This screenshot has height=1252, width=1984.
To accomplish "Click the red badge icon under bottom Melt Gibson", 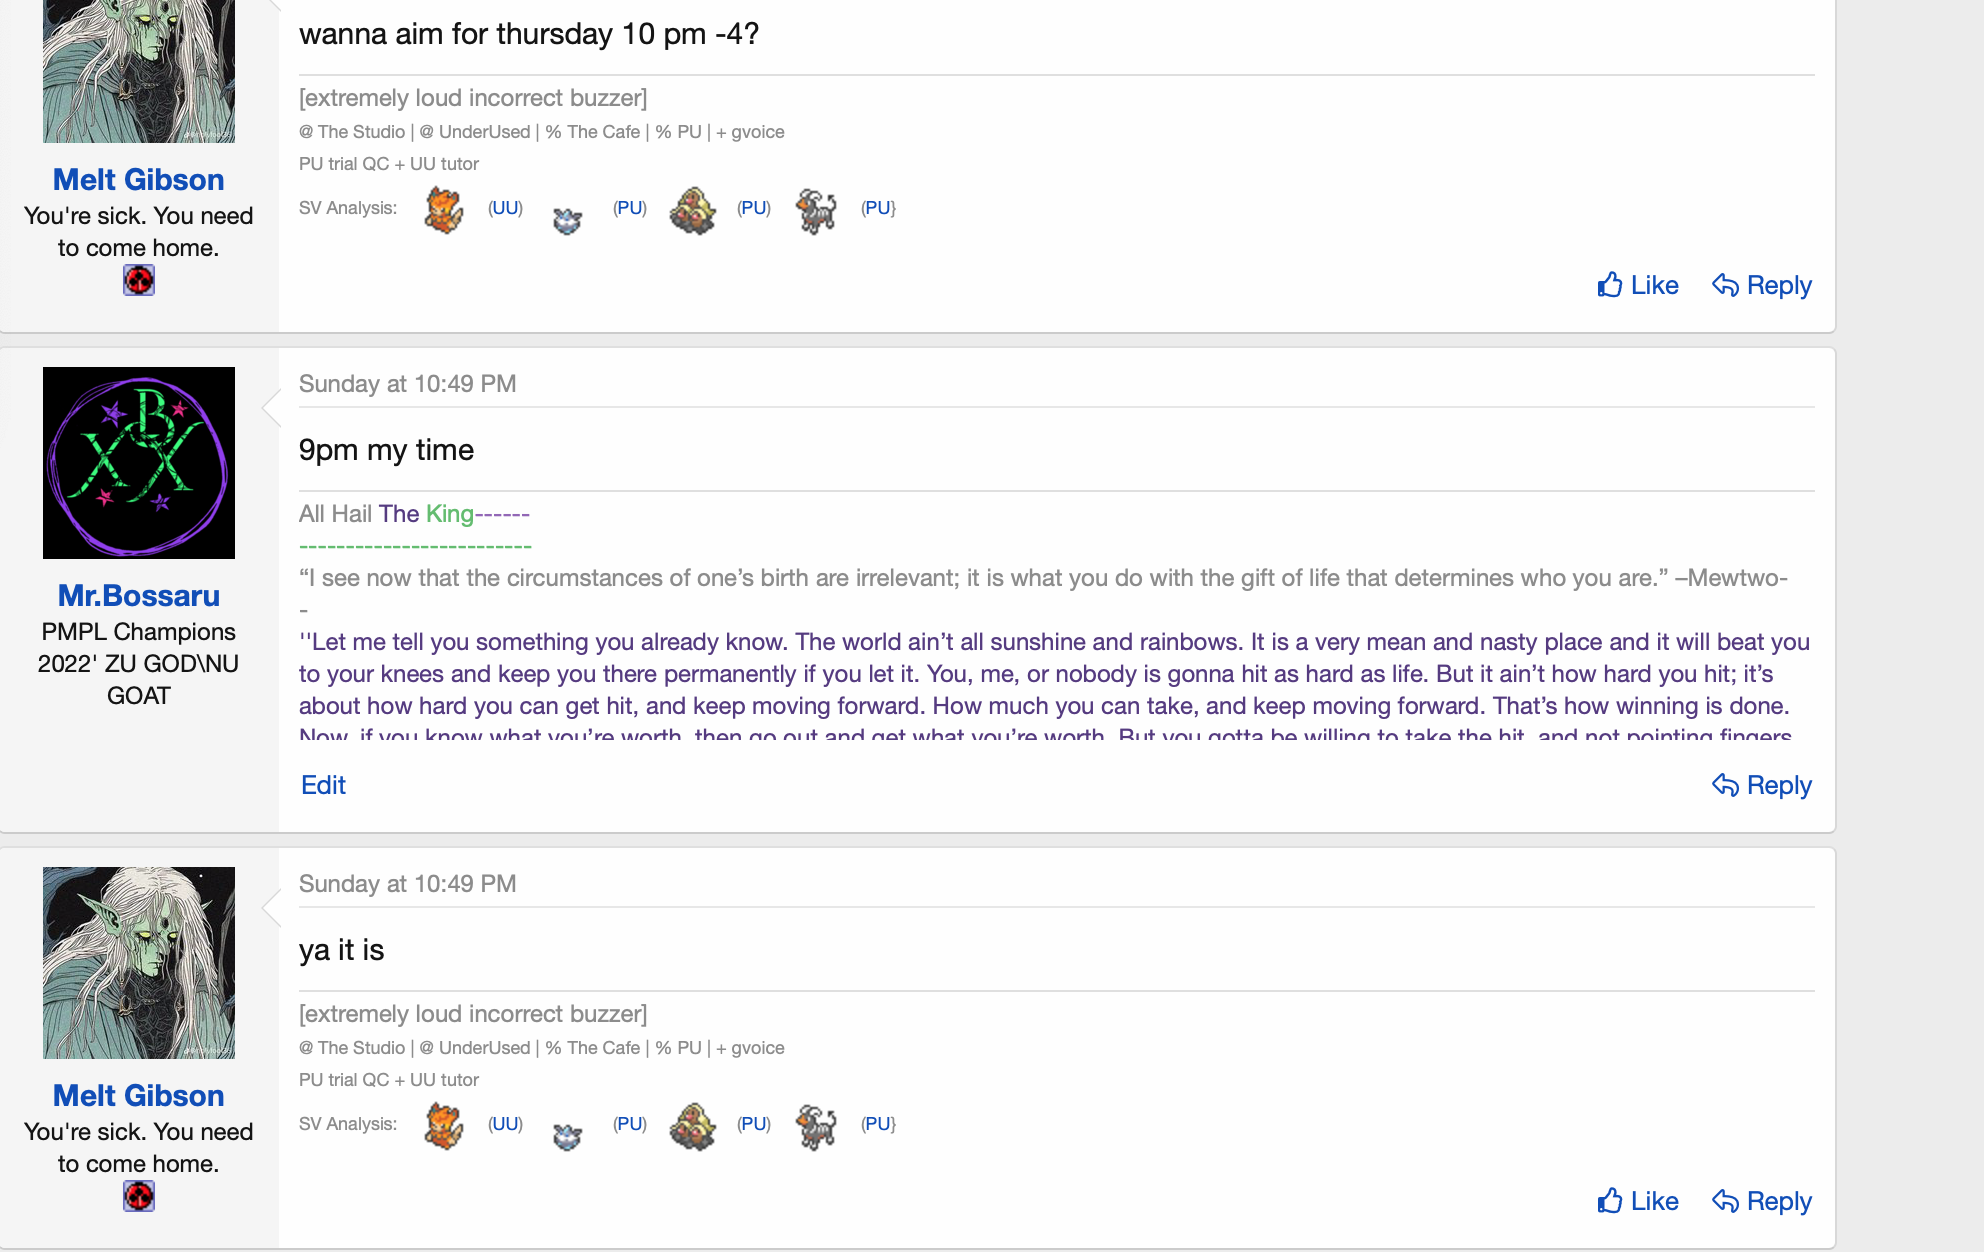I will [139, 1196].
